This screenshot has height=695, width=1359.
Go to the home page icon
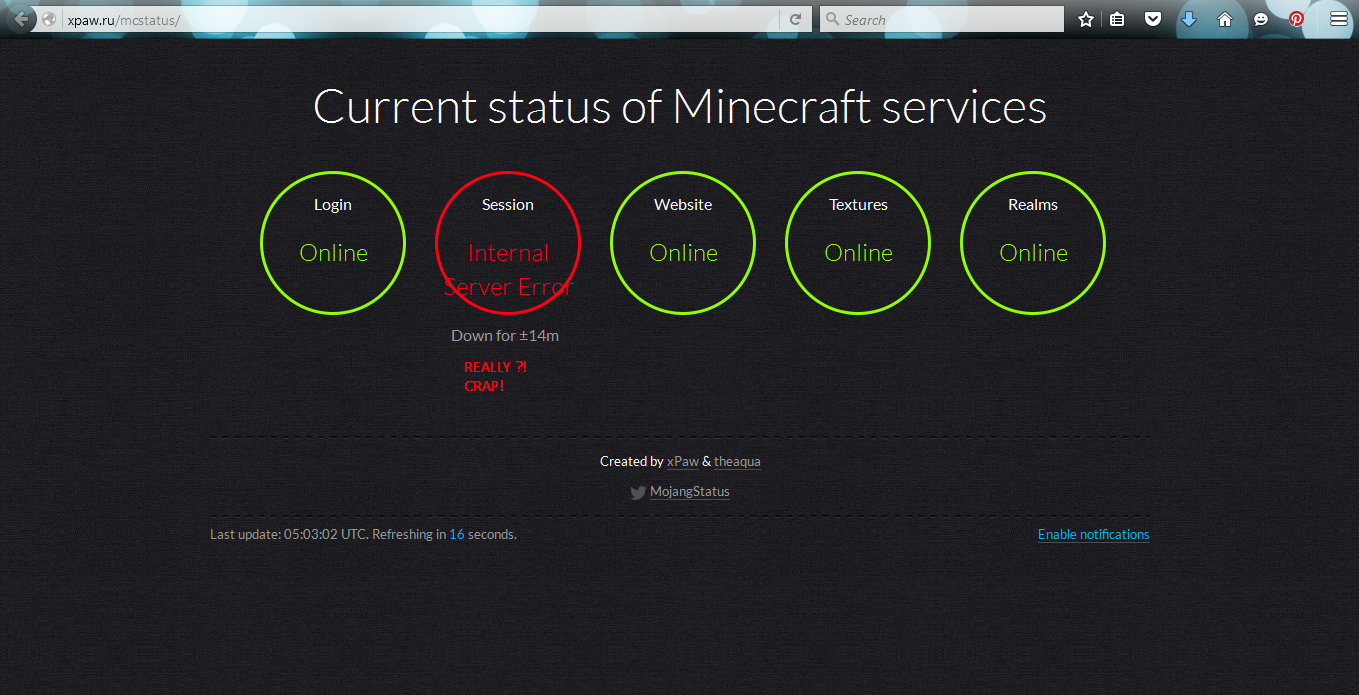coord(1224,19)
